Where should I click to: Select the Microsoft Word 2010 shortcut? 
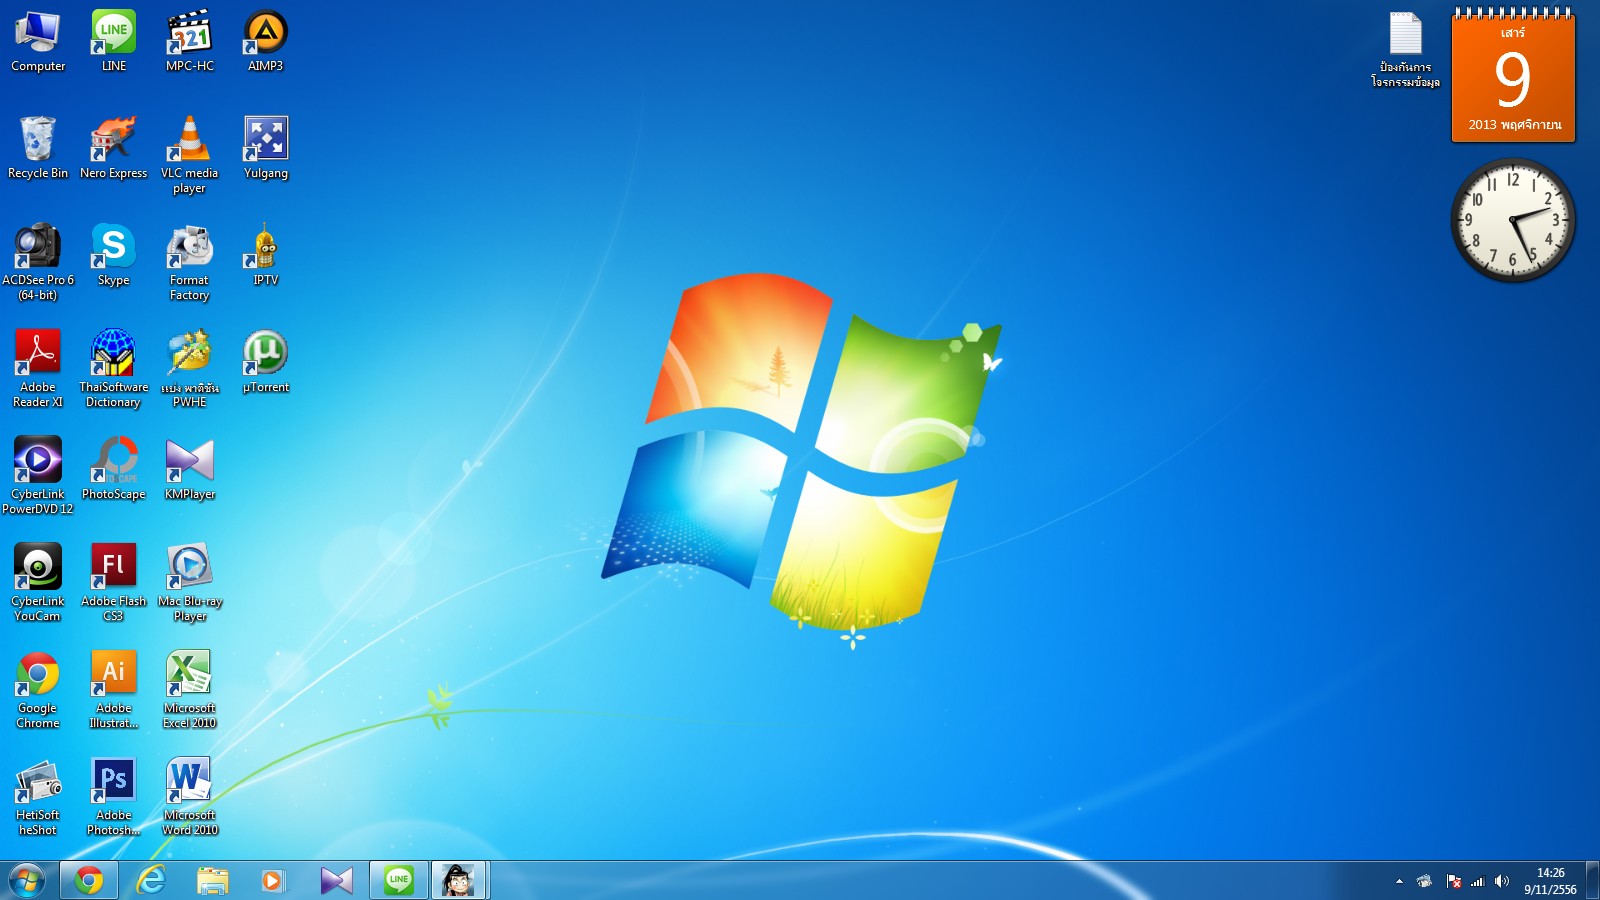click(x=190, y=797)
